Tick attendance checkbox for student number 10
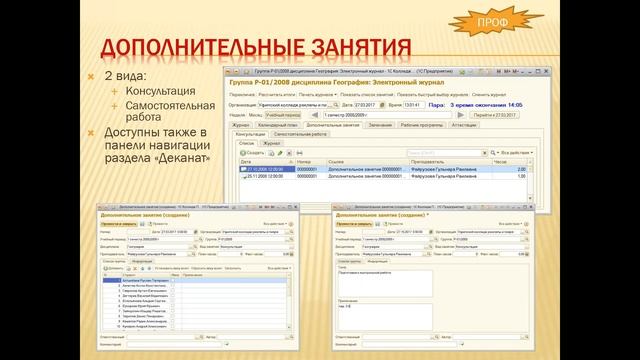 click(173, 327)
